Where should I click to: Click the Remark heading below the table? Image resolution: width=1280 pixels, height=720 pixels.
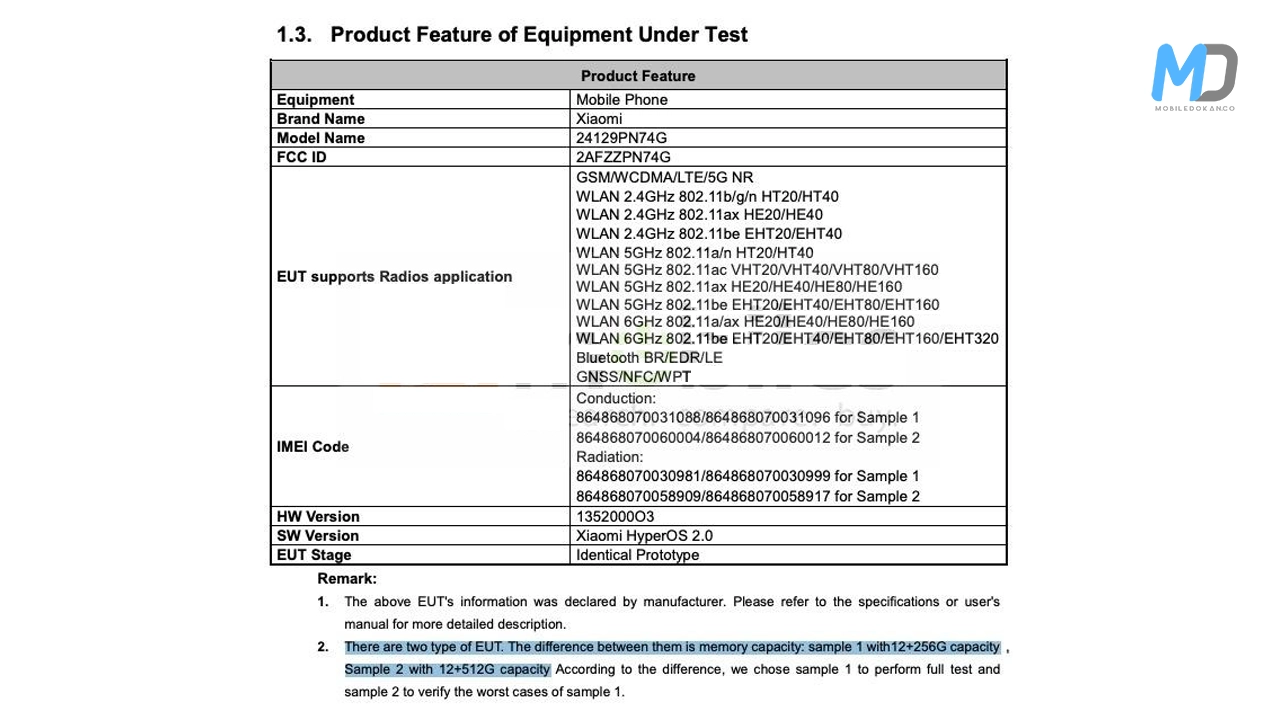tap(347, 578)
